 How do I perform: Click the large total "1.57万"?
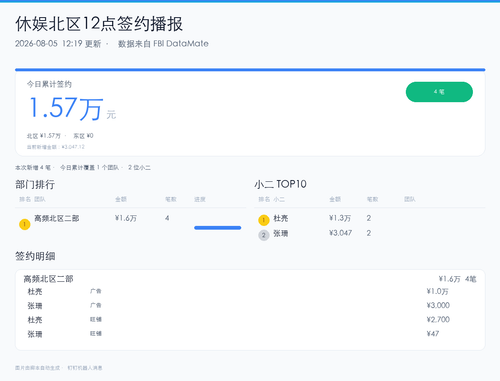click(x=66, y=108)
